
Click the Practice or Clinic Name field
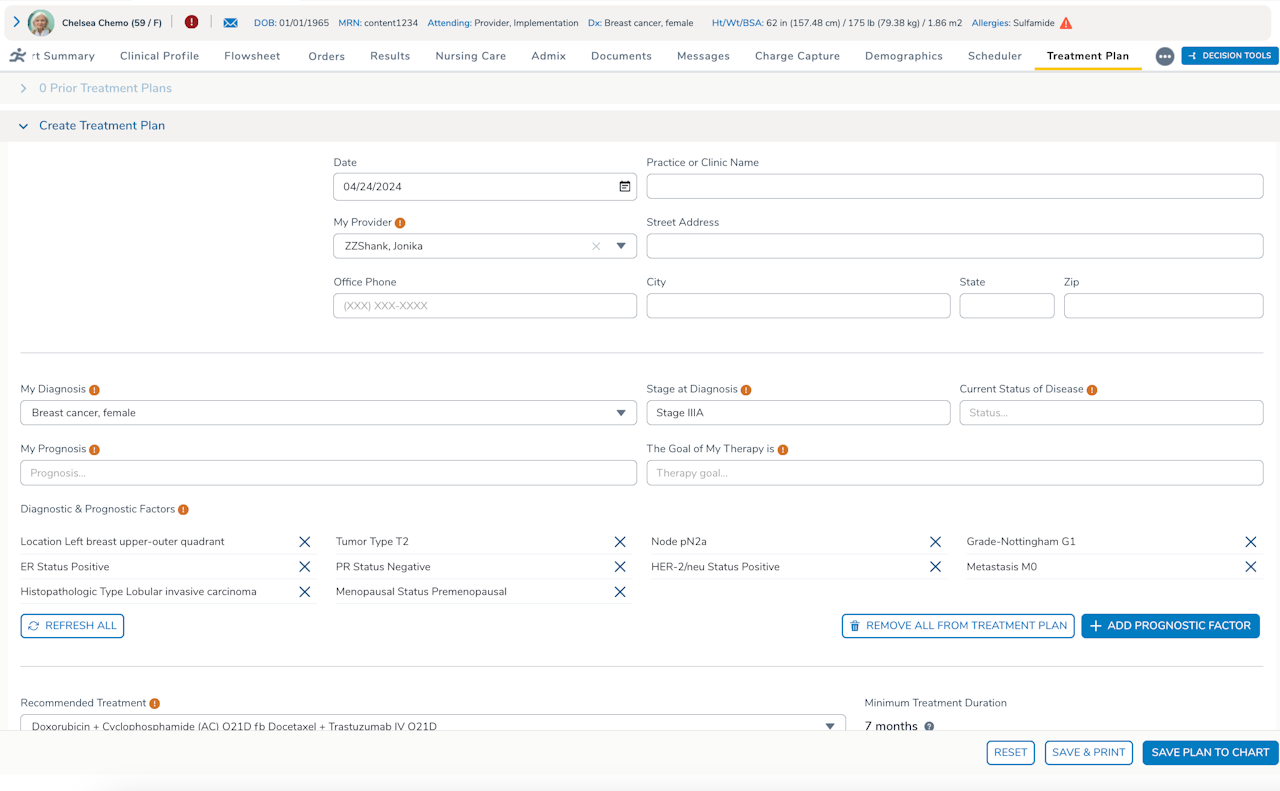tap(954, 187)
